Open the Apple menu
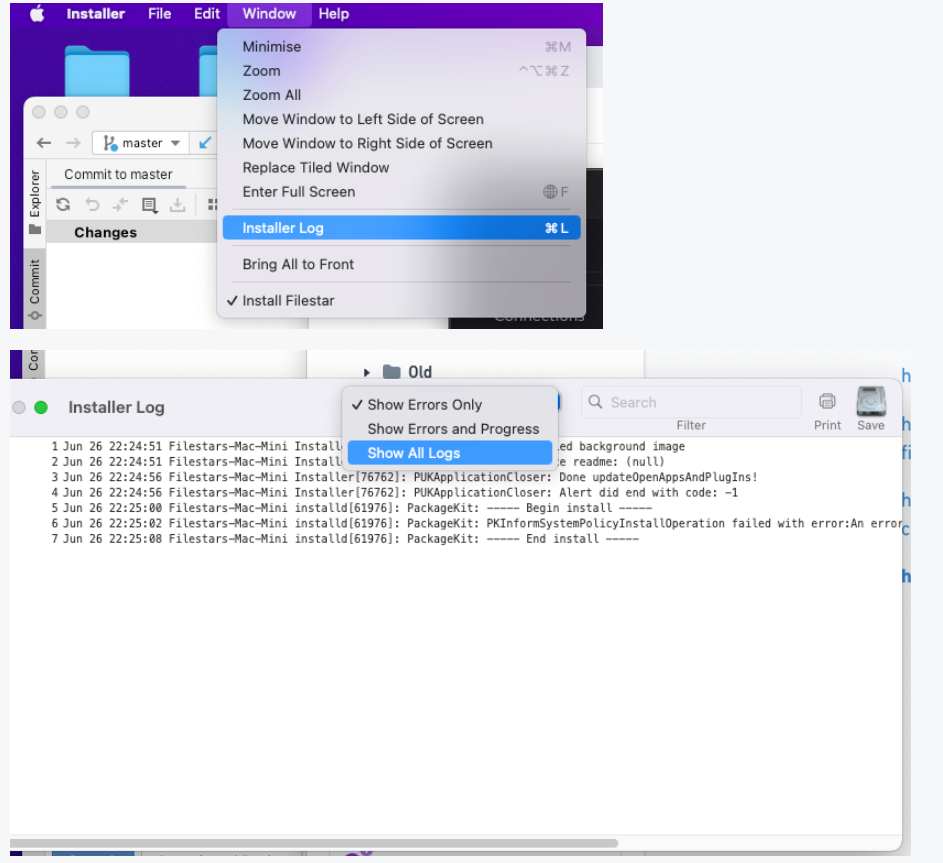Viewport: 943px width, 863px height. point(37,14)
